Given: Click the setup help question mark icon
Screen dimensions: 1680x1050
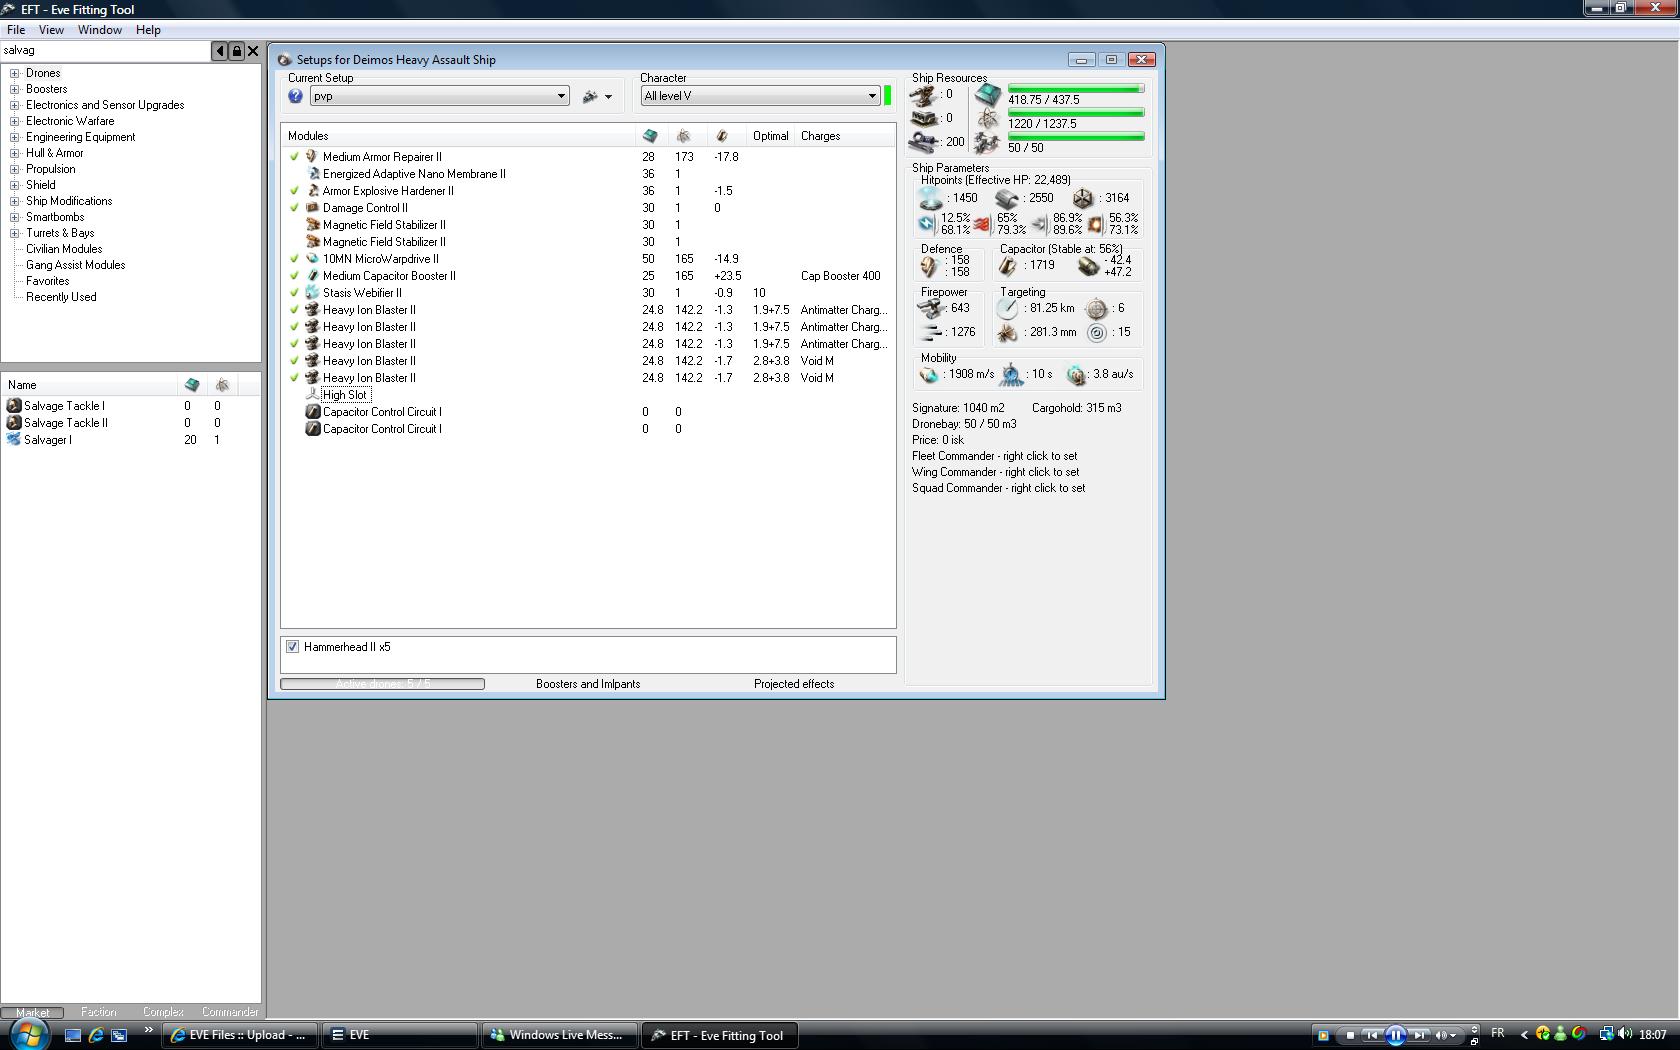Looking at the screenshot, I should (x=295, y=96).
